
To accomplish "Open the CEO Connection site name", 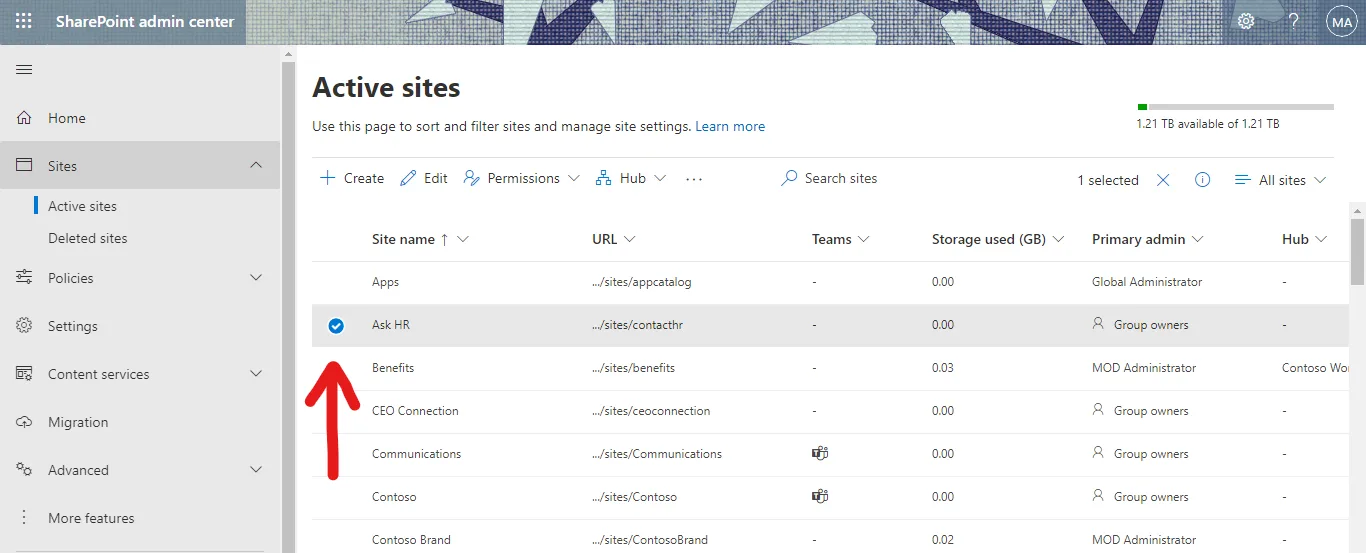I will click(415, 411).
